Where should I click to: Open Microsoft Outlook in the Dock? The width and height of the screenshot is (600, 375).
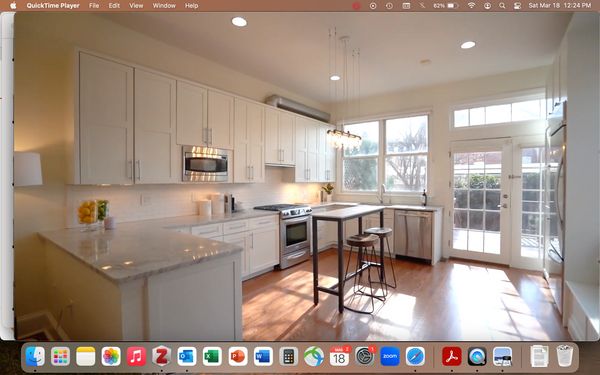[x=187, y=357]
